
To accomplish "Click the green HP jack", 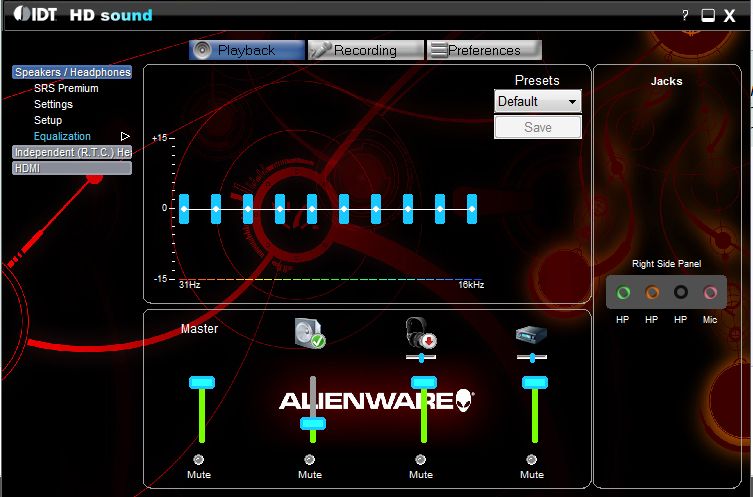I will [623, 292].
